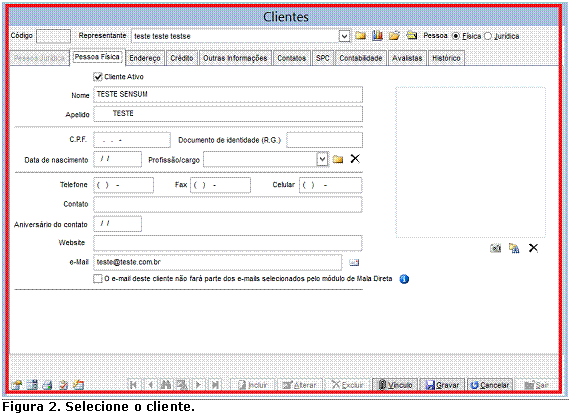The height and width of the screenshot is (416, 571).
Task: Expand the Profissão/cargo dropdown arrow
Action: [322, 159]
